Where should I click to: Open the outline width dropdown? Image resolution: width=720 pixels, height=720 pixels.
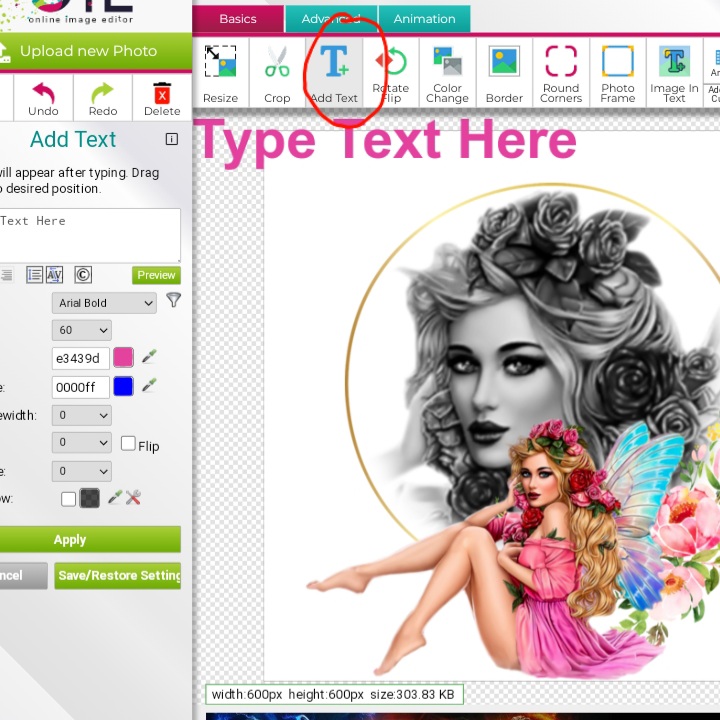pyautogui.click(x=82, y=416)
